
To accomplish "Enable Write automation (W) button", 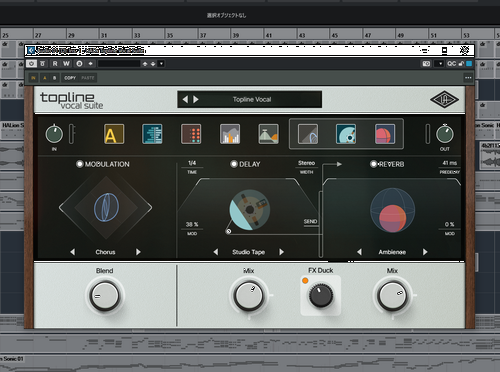I will (x=66, y=64).
